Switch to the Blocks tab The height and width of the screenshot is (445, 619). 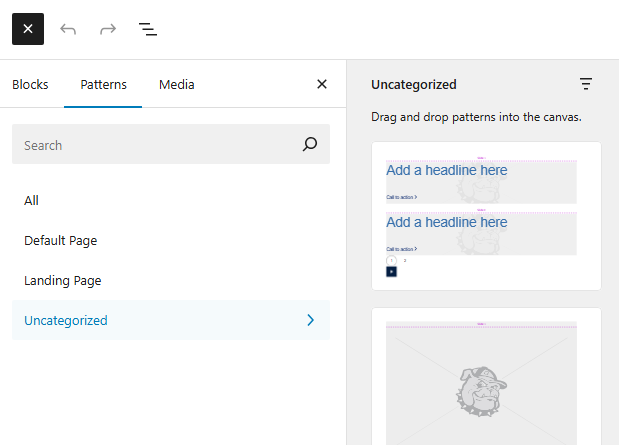tap(30, 84)
